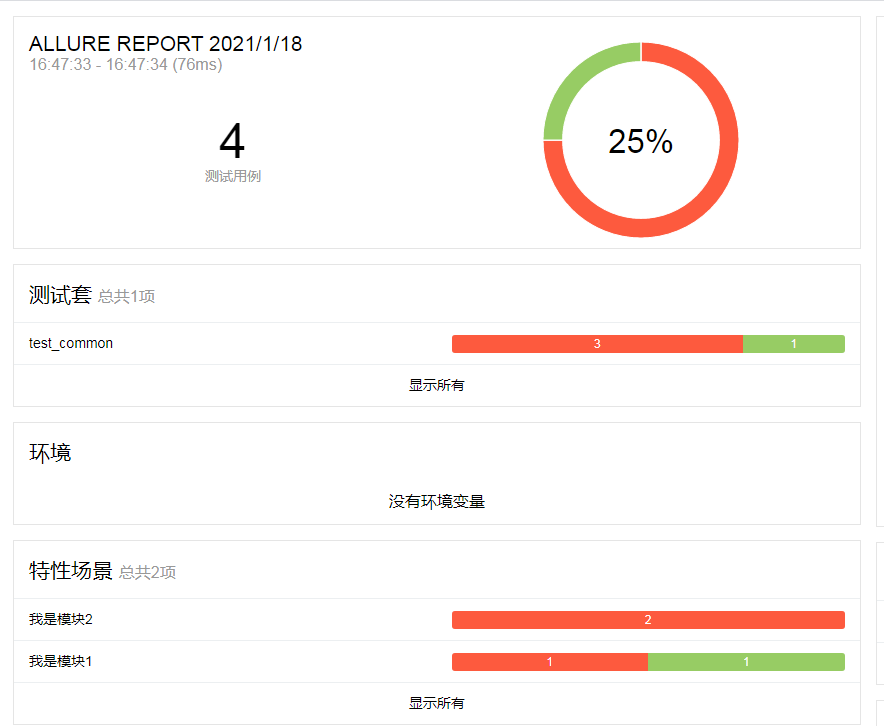
Task: Click the 测试套 section heading
Action: point(60,295)
